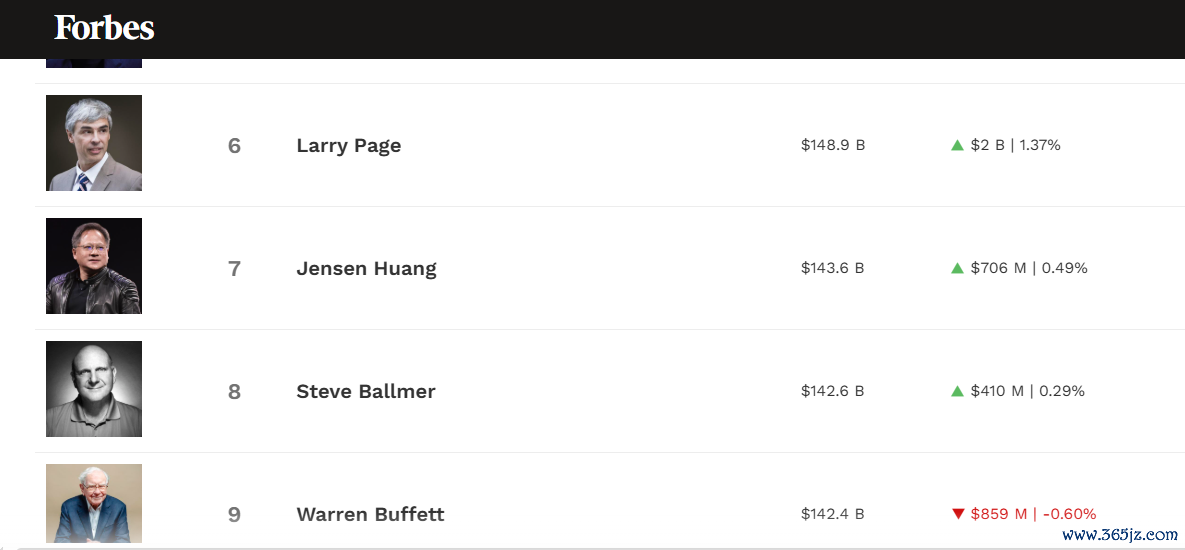Click rank number 6
1185x550 pixels.
(234, 146)
